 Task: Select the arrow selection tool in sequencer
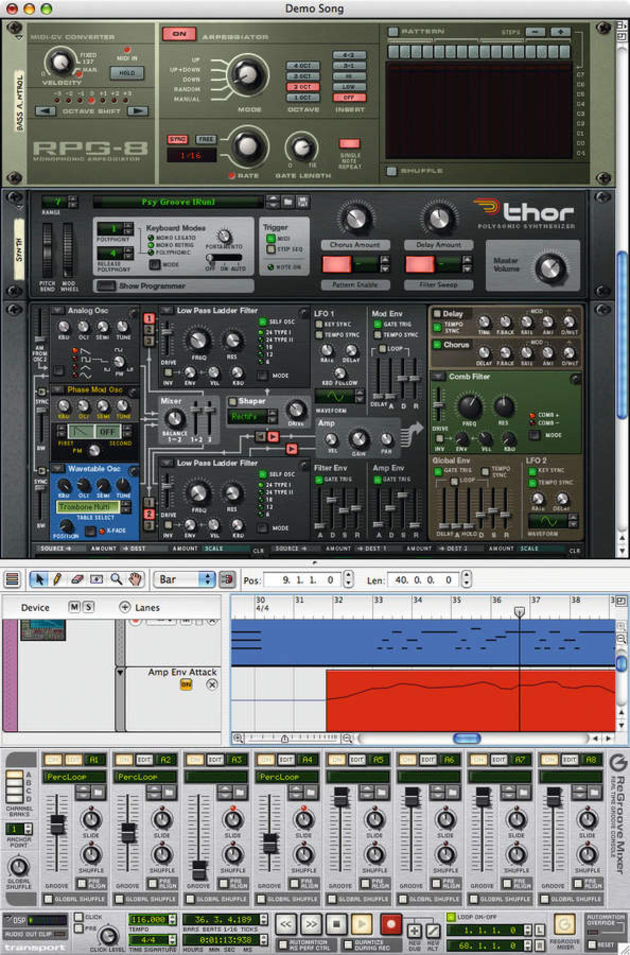pos(40,579)
